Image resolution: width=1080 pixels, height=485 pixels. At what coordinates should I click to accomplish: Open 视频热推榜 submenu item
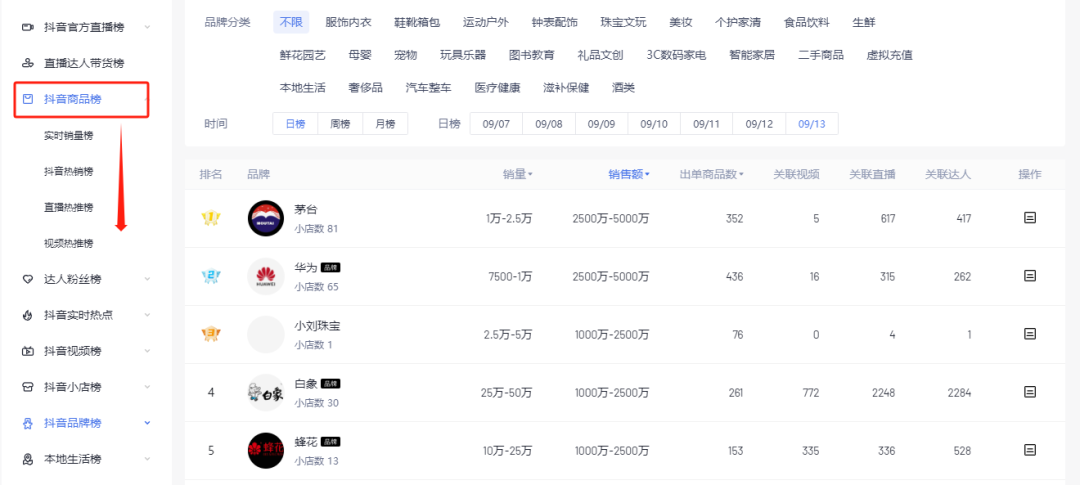click(x=68, y=243)
